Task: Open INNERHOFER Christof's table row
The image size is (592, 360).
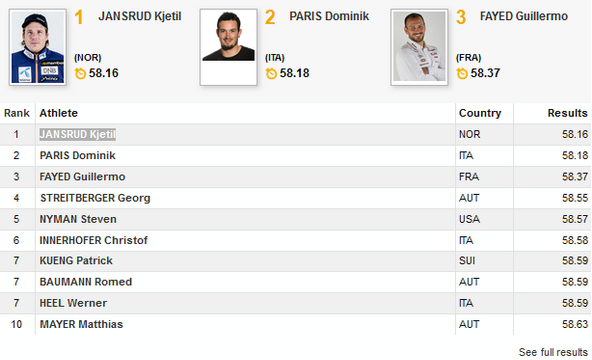Action: point(296,240)
